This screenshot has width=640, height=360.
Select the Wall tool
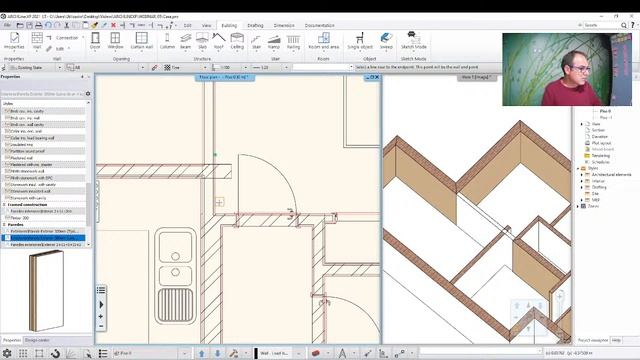coord(37,41)
